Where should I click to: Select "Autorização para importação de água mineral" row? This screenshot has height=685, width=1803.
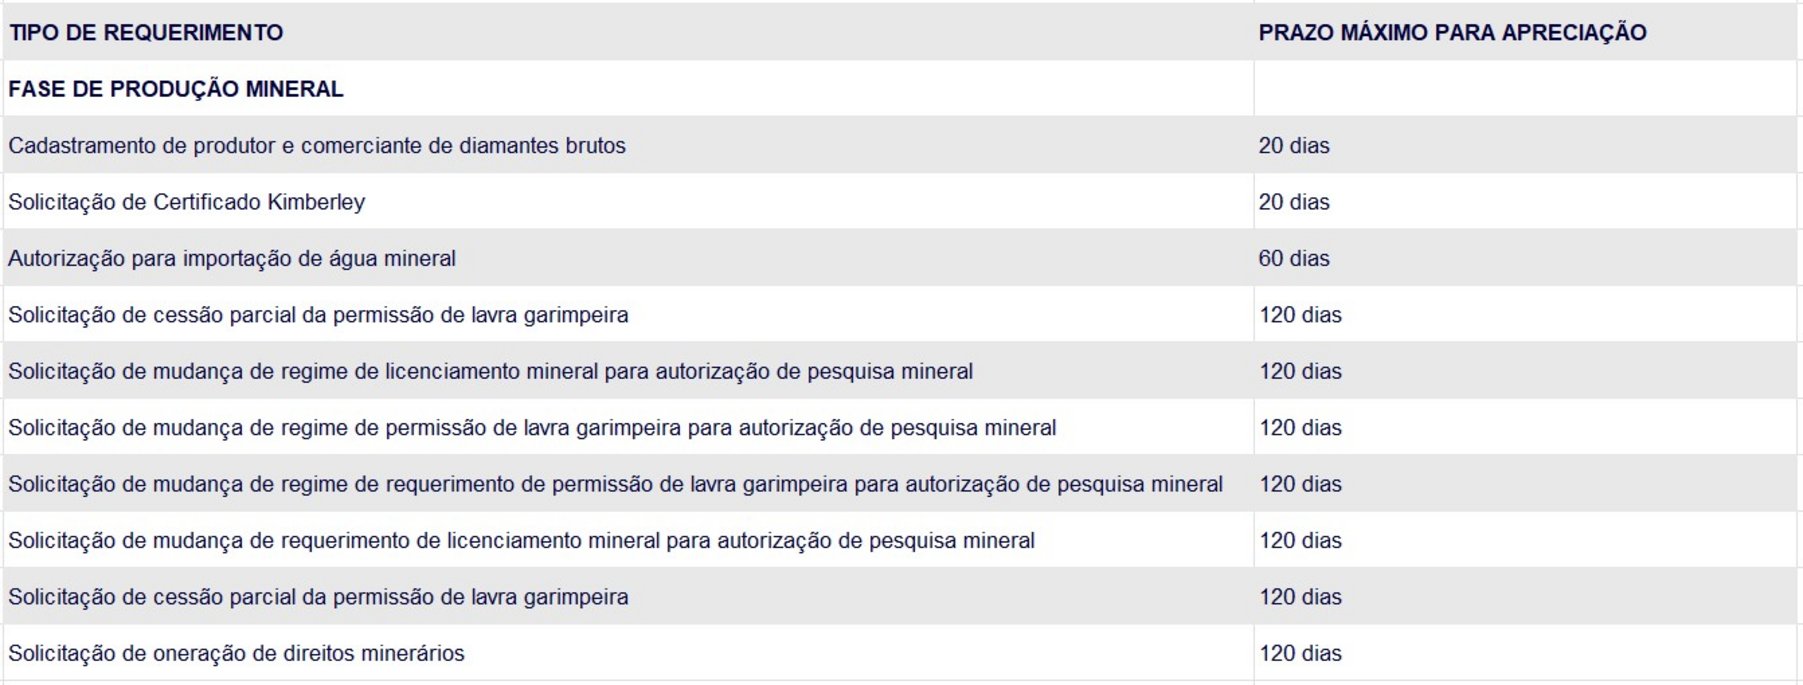point(232,259)
